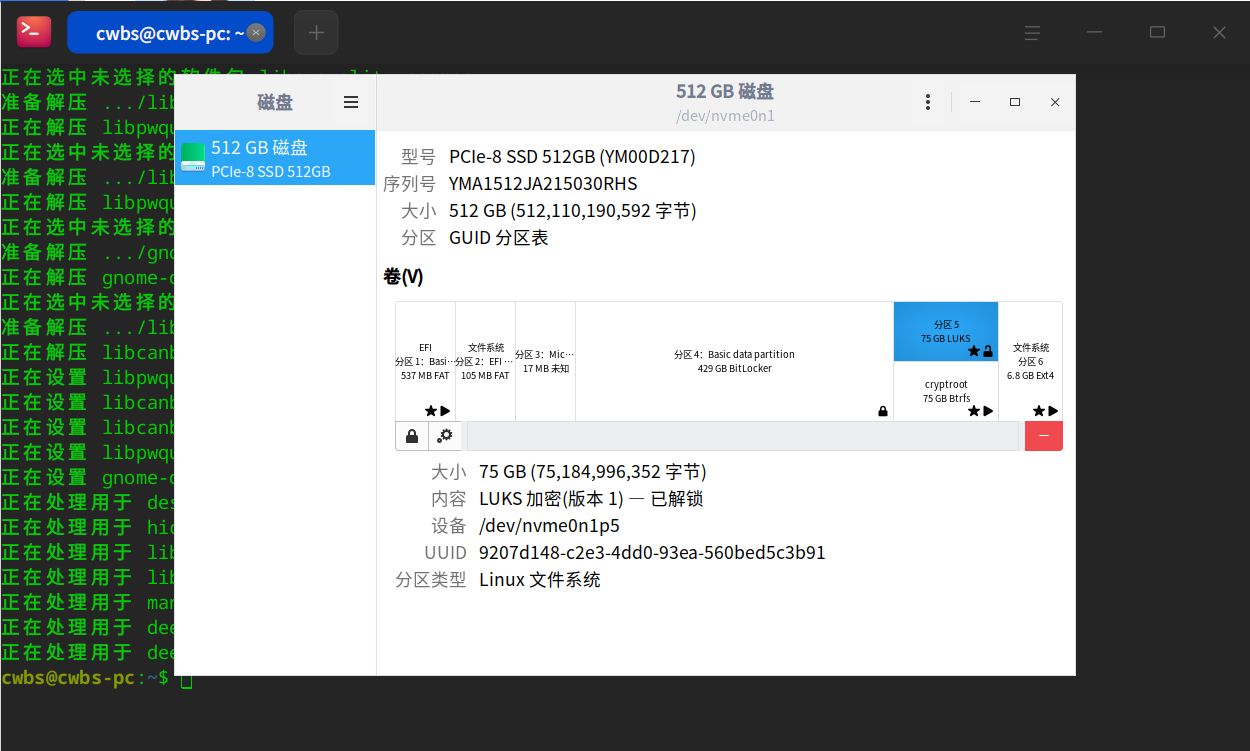Click the unlocked padlock on partition 5
The width and height of the screenshot is (1250, 751).
coord(987,351)
